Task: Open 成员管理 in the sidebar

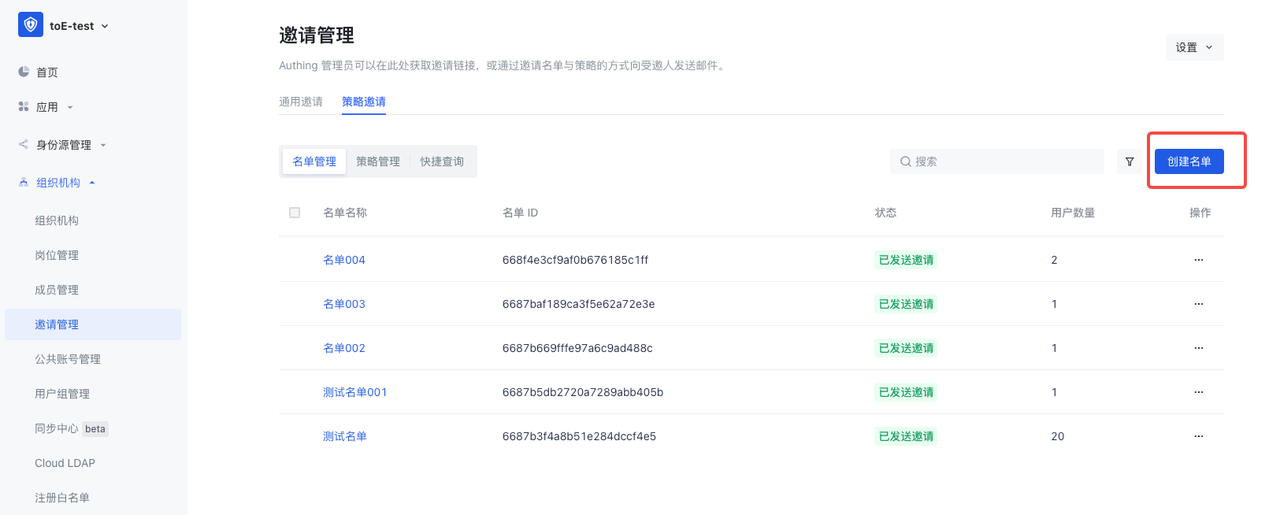Action: pyautogui.click(x=57, y=290)
